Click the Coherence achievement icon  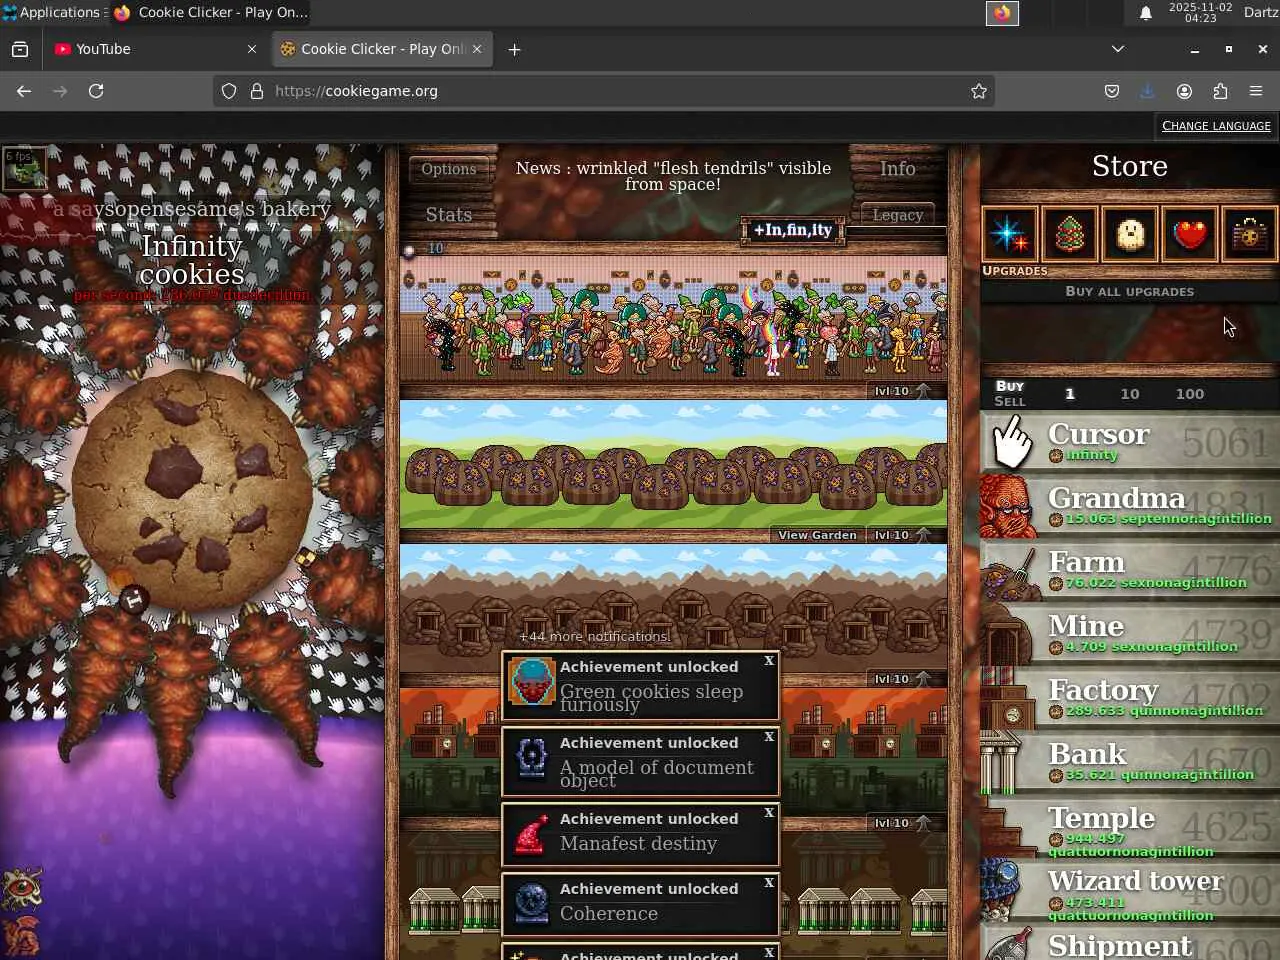(x=531, y=903)
